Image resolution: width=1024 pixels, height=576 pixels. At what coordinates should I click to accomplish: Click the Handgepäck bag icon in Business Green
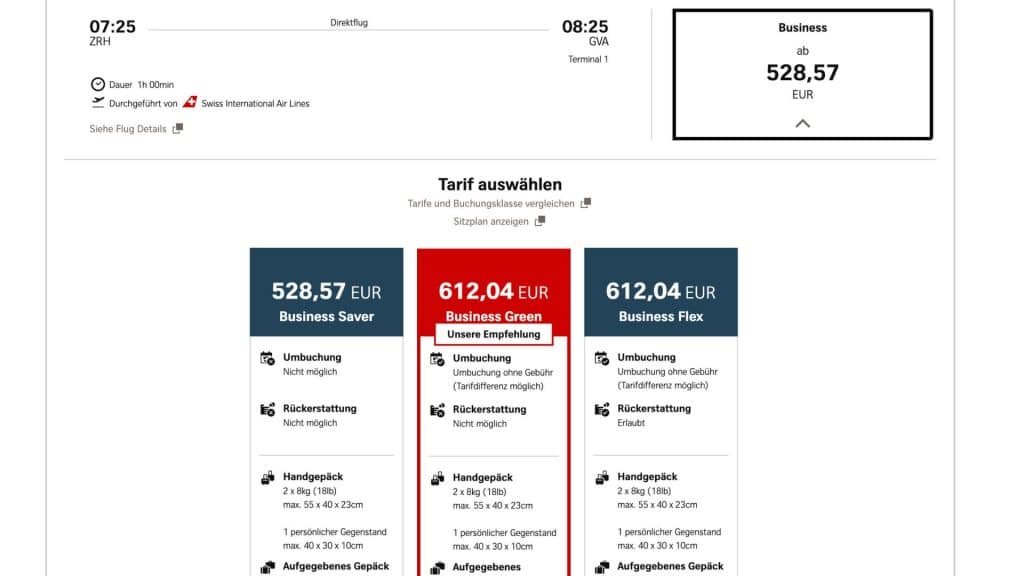click(x=437, y=479)
